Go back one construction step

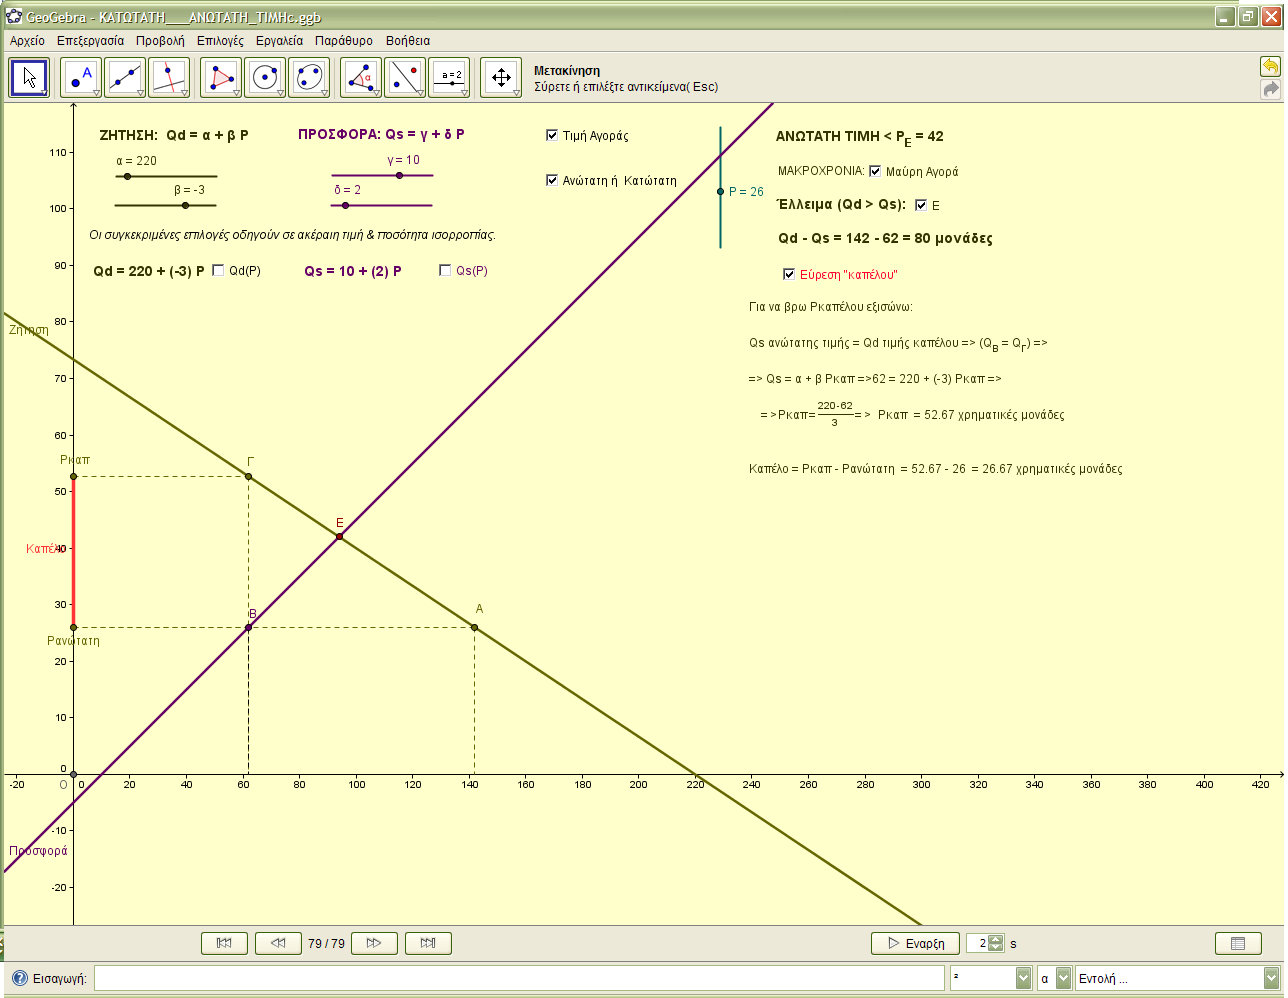tap(278, 943)
